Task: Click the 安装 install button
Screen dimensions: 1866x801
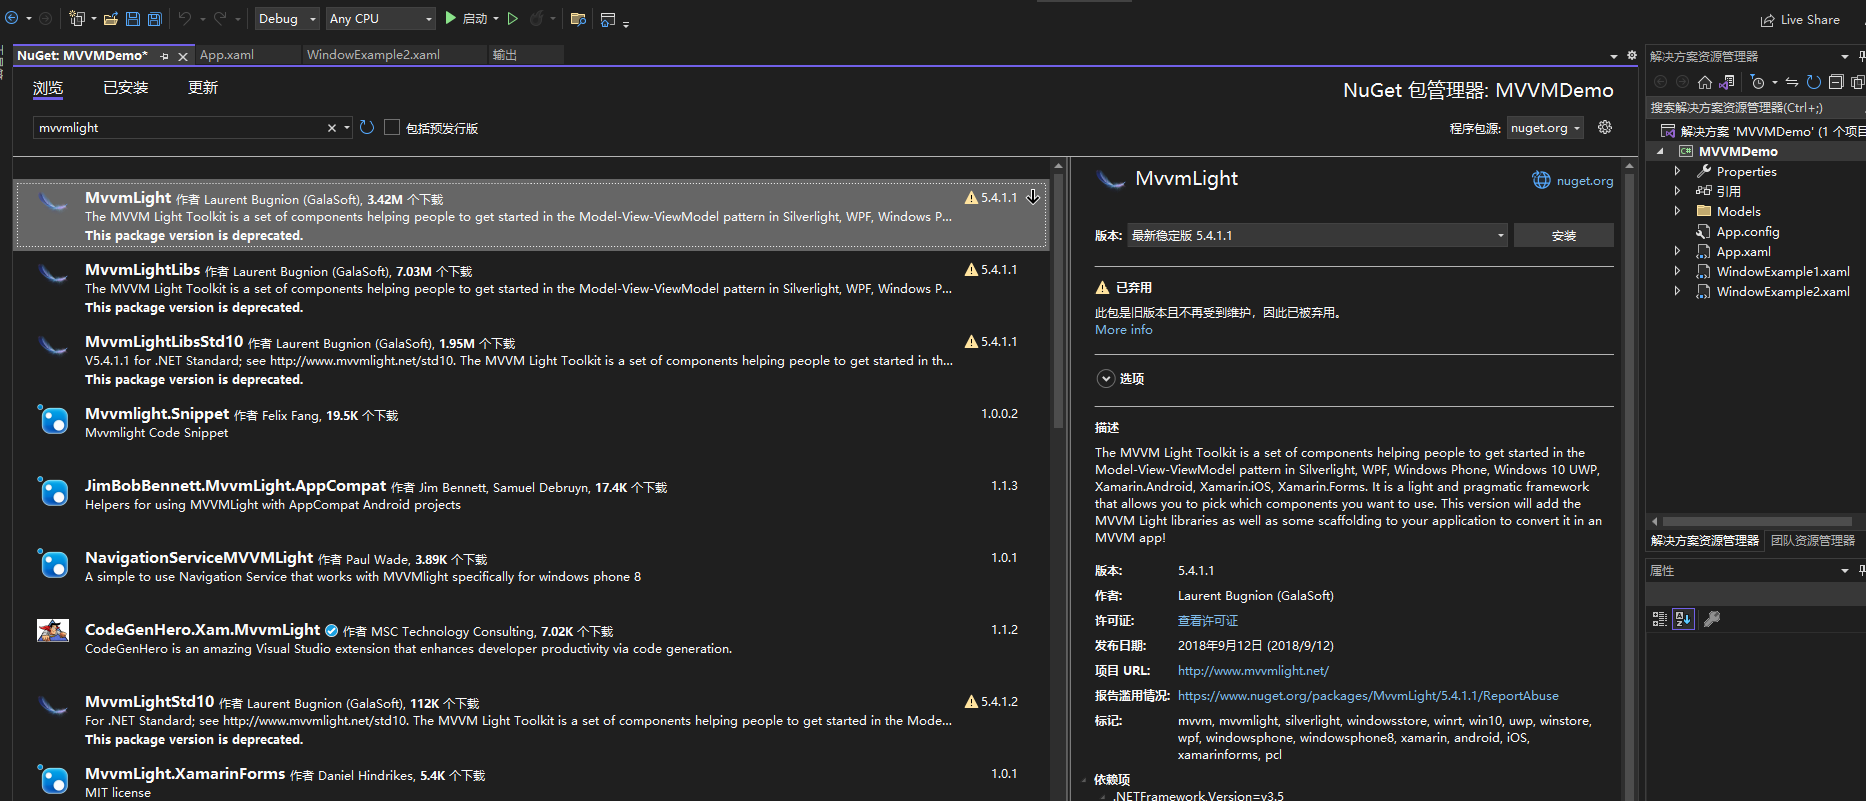Action: (x=1564, y=235)
